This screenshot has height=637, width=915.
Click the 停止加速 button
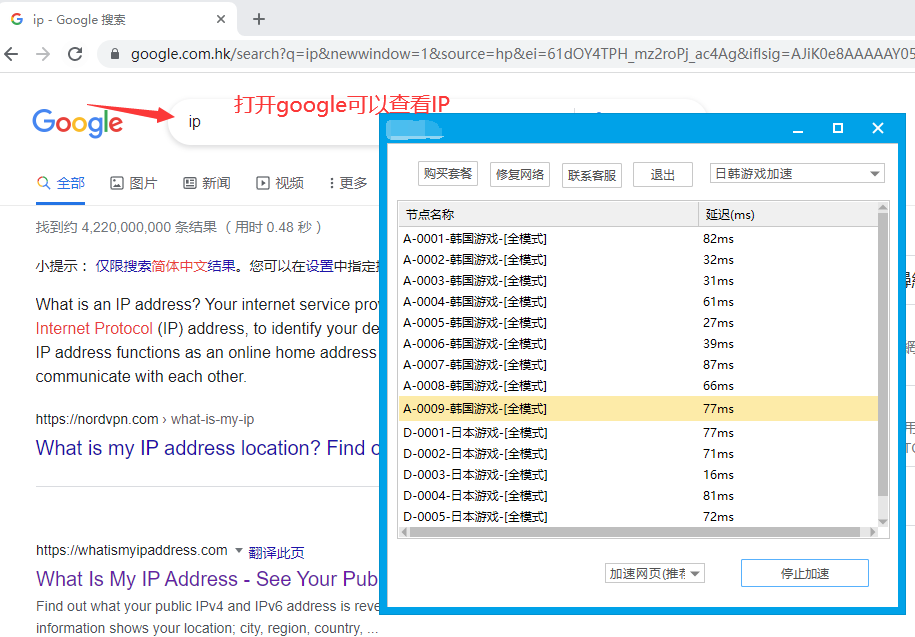point(805,573)
